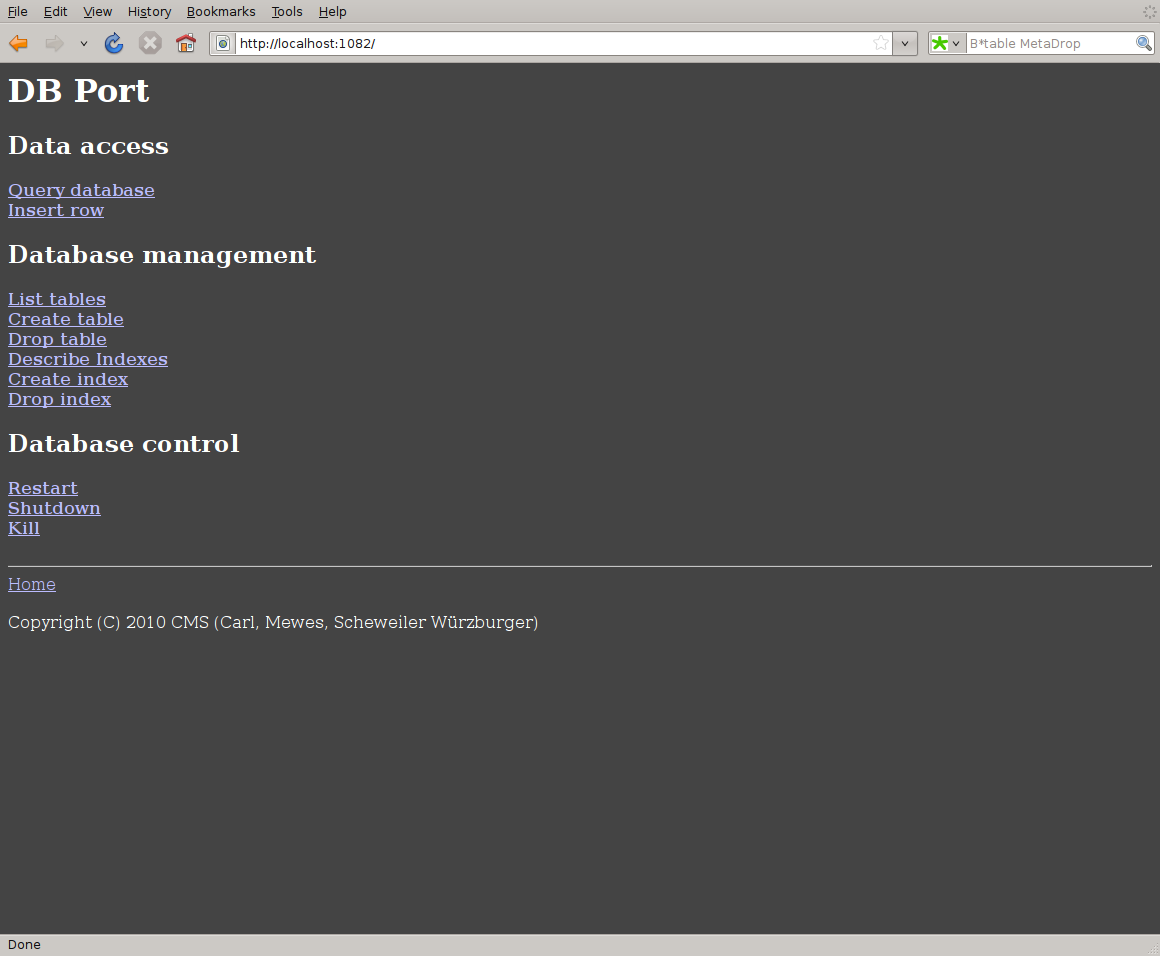
Task: Click the Shutdown database link
Action: tap(55, 508)
